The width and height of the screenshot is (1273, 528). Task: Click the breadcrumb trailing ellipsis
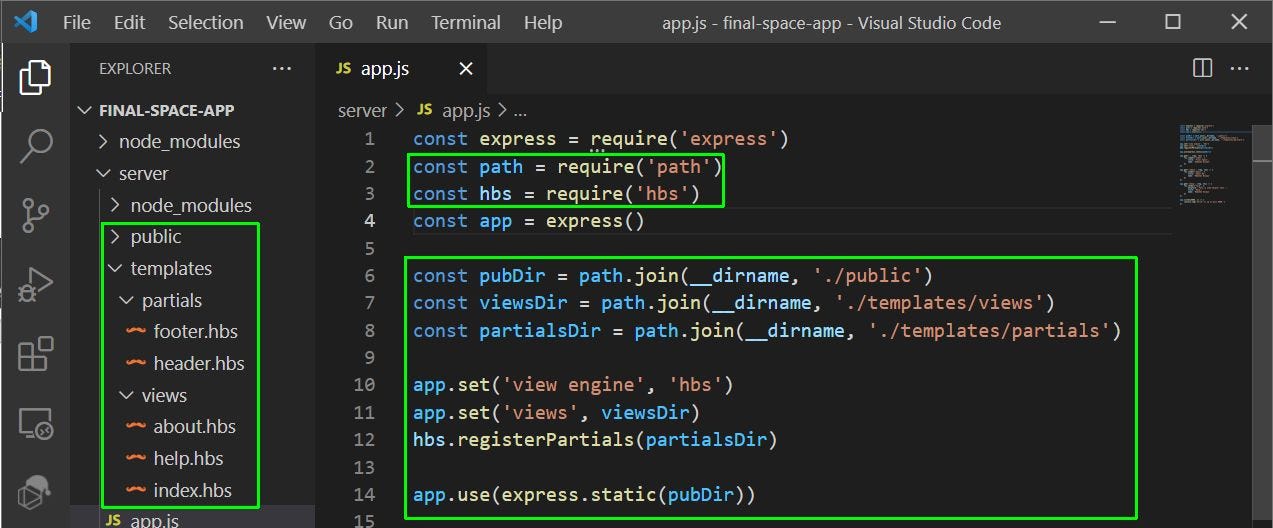pyautogui.click(x=518, y=112)
